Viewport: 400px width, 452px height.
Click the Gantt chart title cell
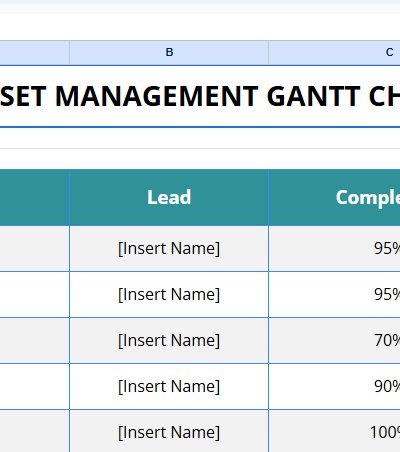pos(200,96)
